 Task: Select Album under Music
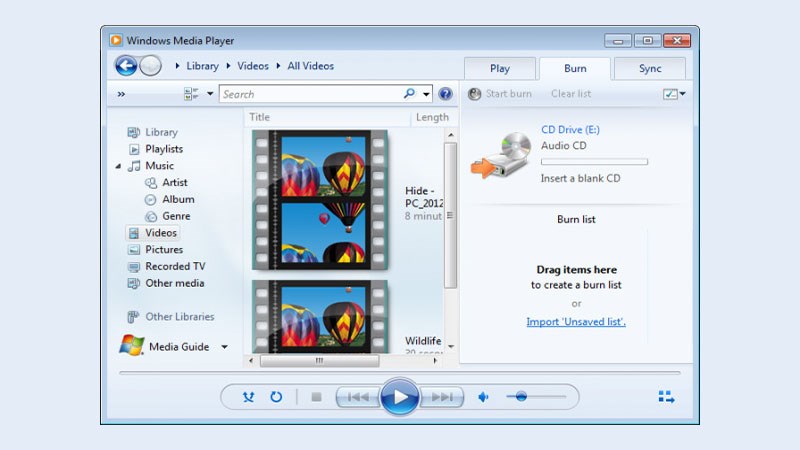178,199
